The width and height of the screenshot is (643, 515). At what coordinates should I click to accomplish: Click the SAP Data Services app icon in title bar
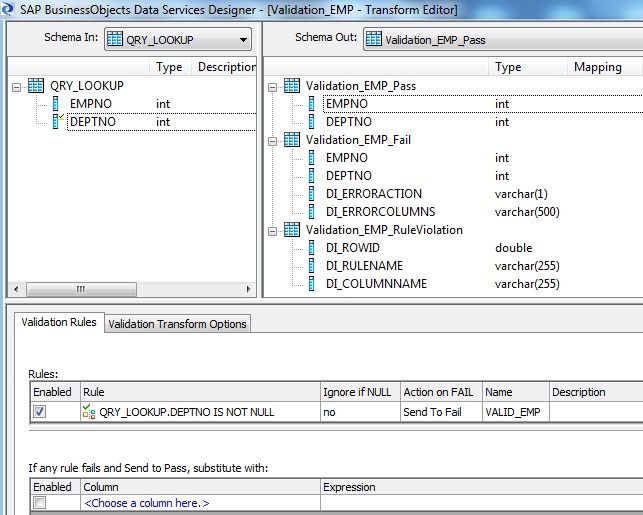[x=7, y=9]
